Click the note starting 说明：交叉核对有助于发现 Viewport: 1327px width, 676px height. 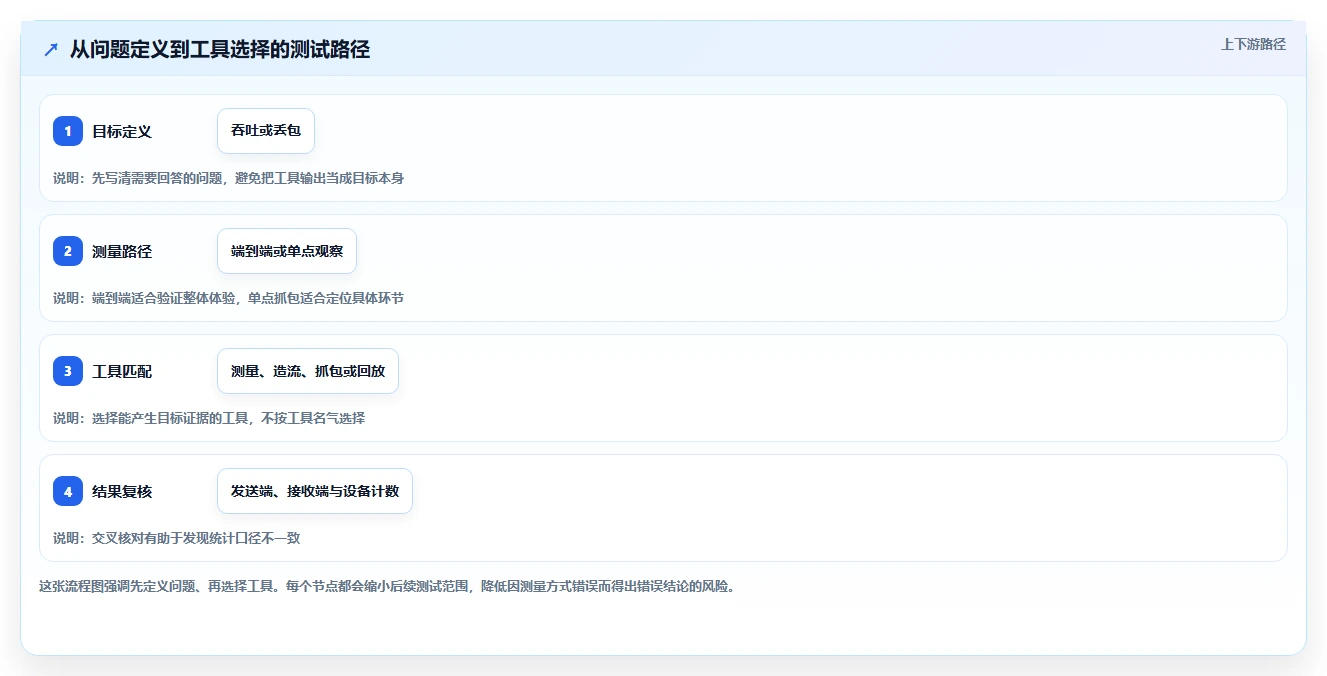(176, 538)
